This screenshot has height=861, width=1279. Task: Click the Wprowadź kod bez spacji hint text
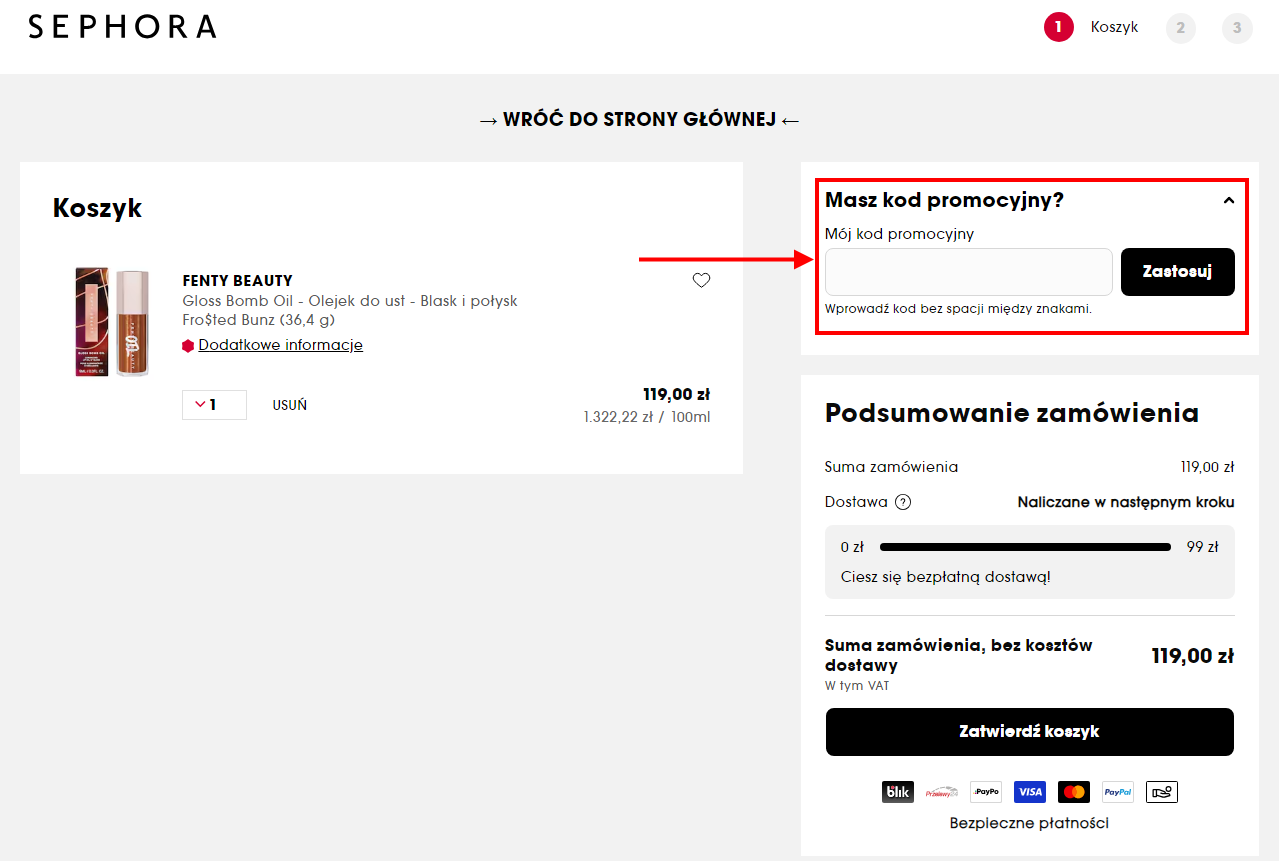pos(958,309)
